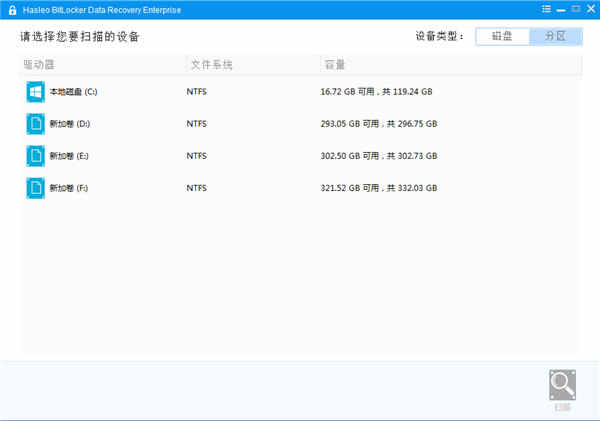Minimize the Hasleo BitLocker window

point(561,9)
